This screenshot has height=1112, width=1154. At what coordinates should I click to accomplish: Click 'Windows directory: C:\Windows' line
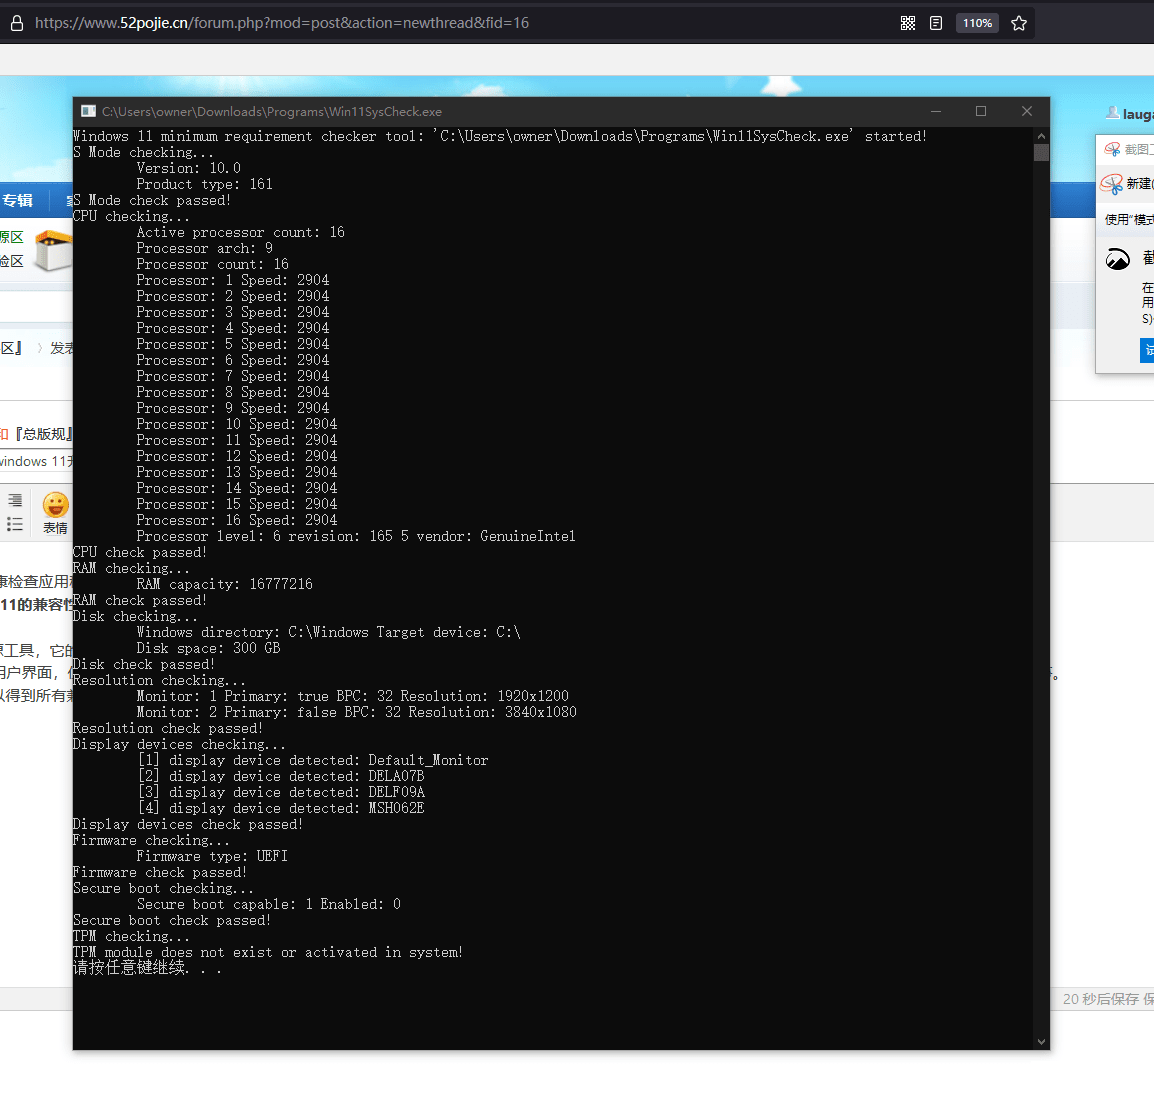click(328, 632)
